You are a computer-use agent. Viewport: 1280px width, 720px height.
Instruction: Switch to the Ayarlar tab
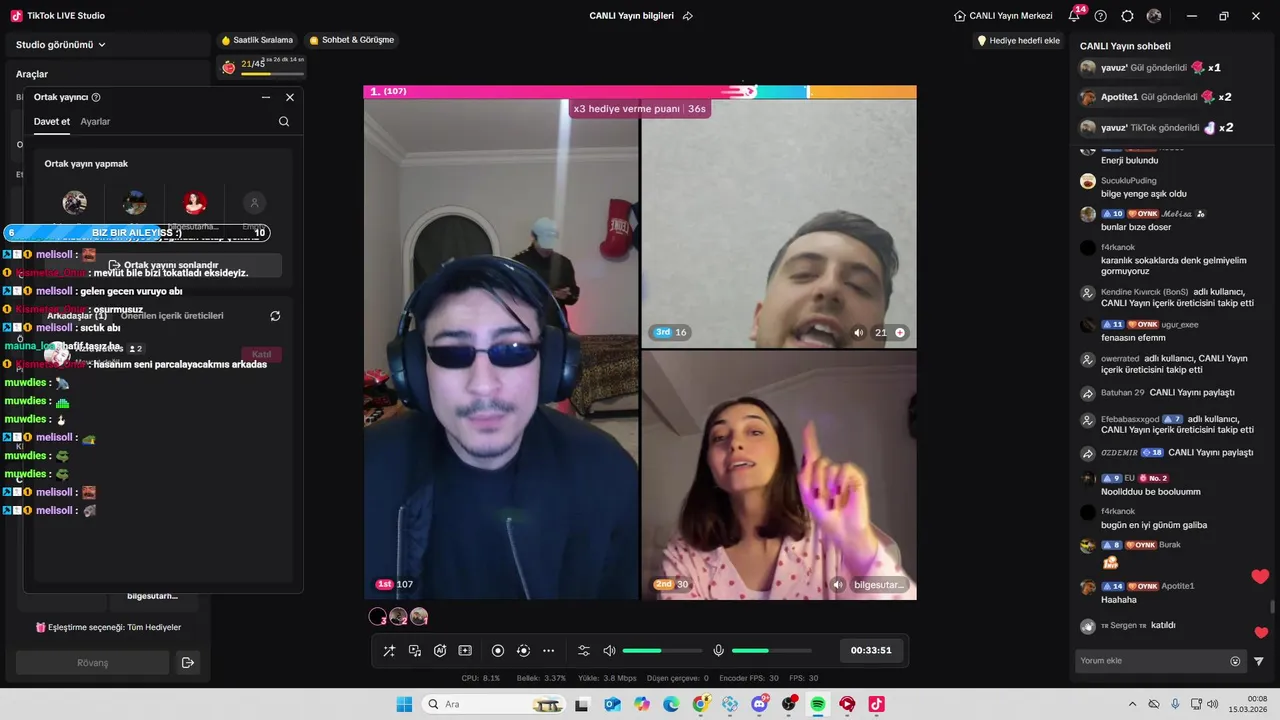[x=95, y=121]
